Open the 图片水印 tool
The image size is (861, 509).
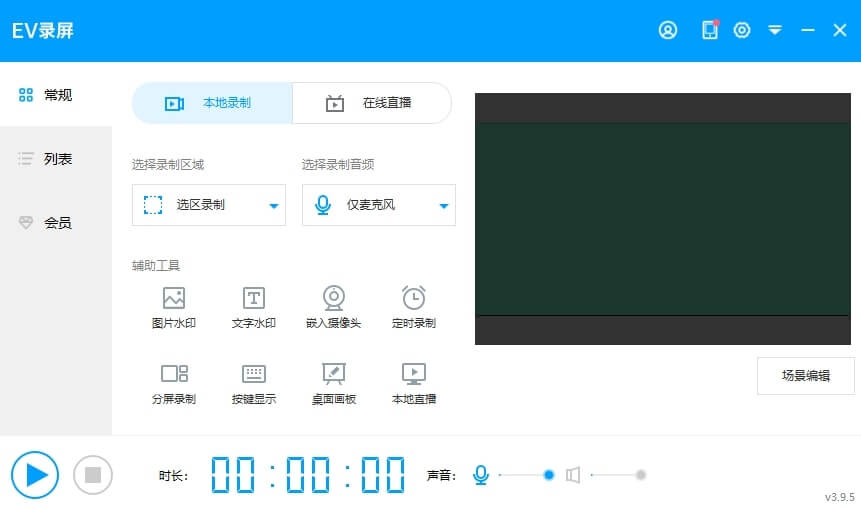click(x=174, y=307)
